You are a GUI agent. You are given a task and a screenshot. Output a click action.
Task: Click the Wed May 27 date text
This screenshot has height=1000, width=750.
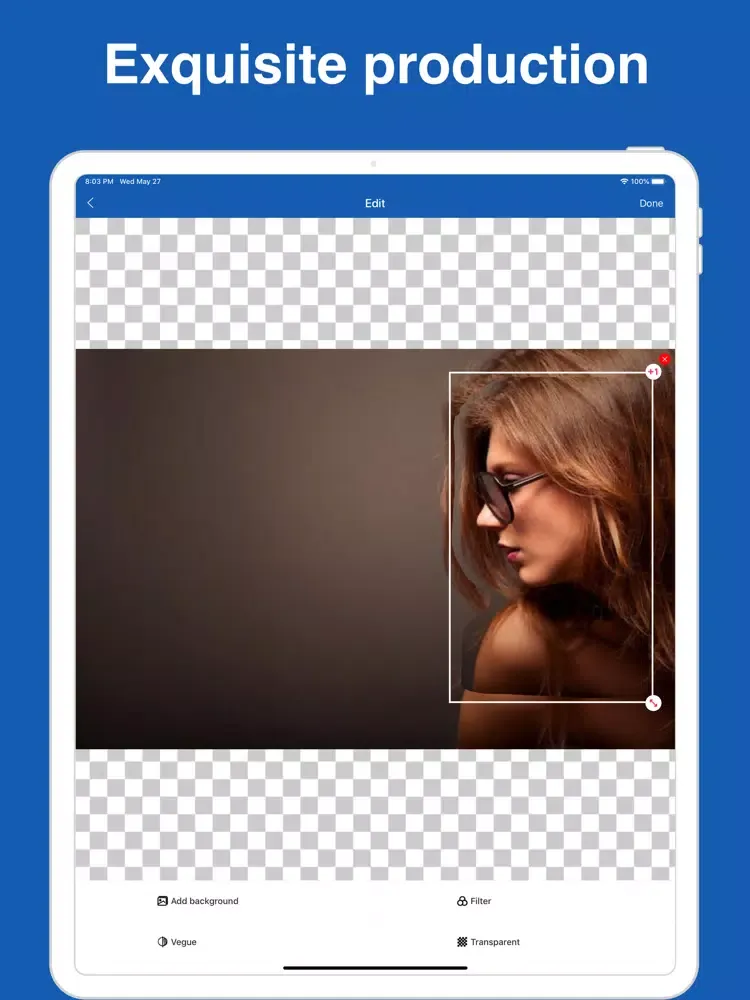pyautogui.click(x=140, y=181)
